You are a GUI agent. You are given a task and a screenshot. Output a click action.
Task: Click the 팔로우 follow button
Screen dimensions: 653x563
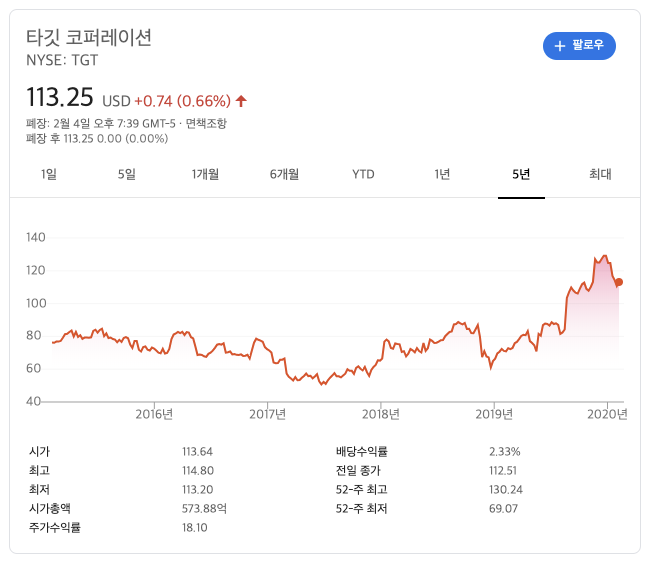pos(579,46)
